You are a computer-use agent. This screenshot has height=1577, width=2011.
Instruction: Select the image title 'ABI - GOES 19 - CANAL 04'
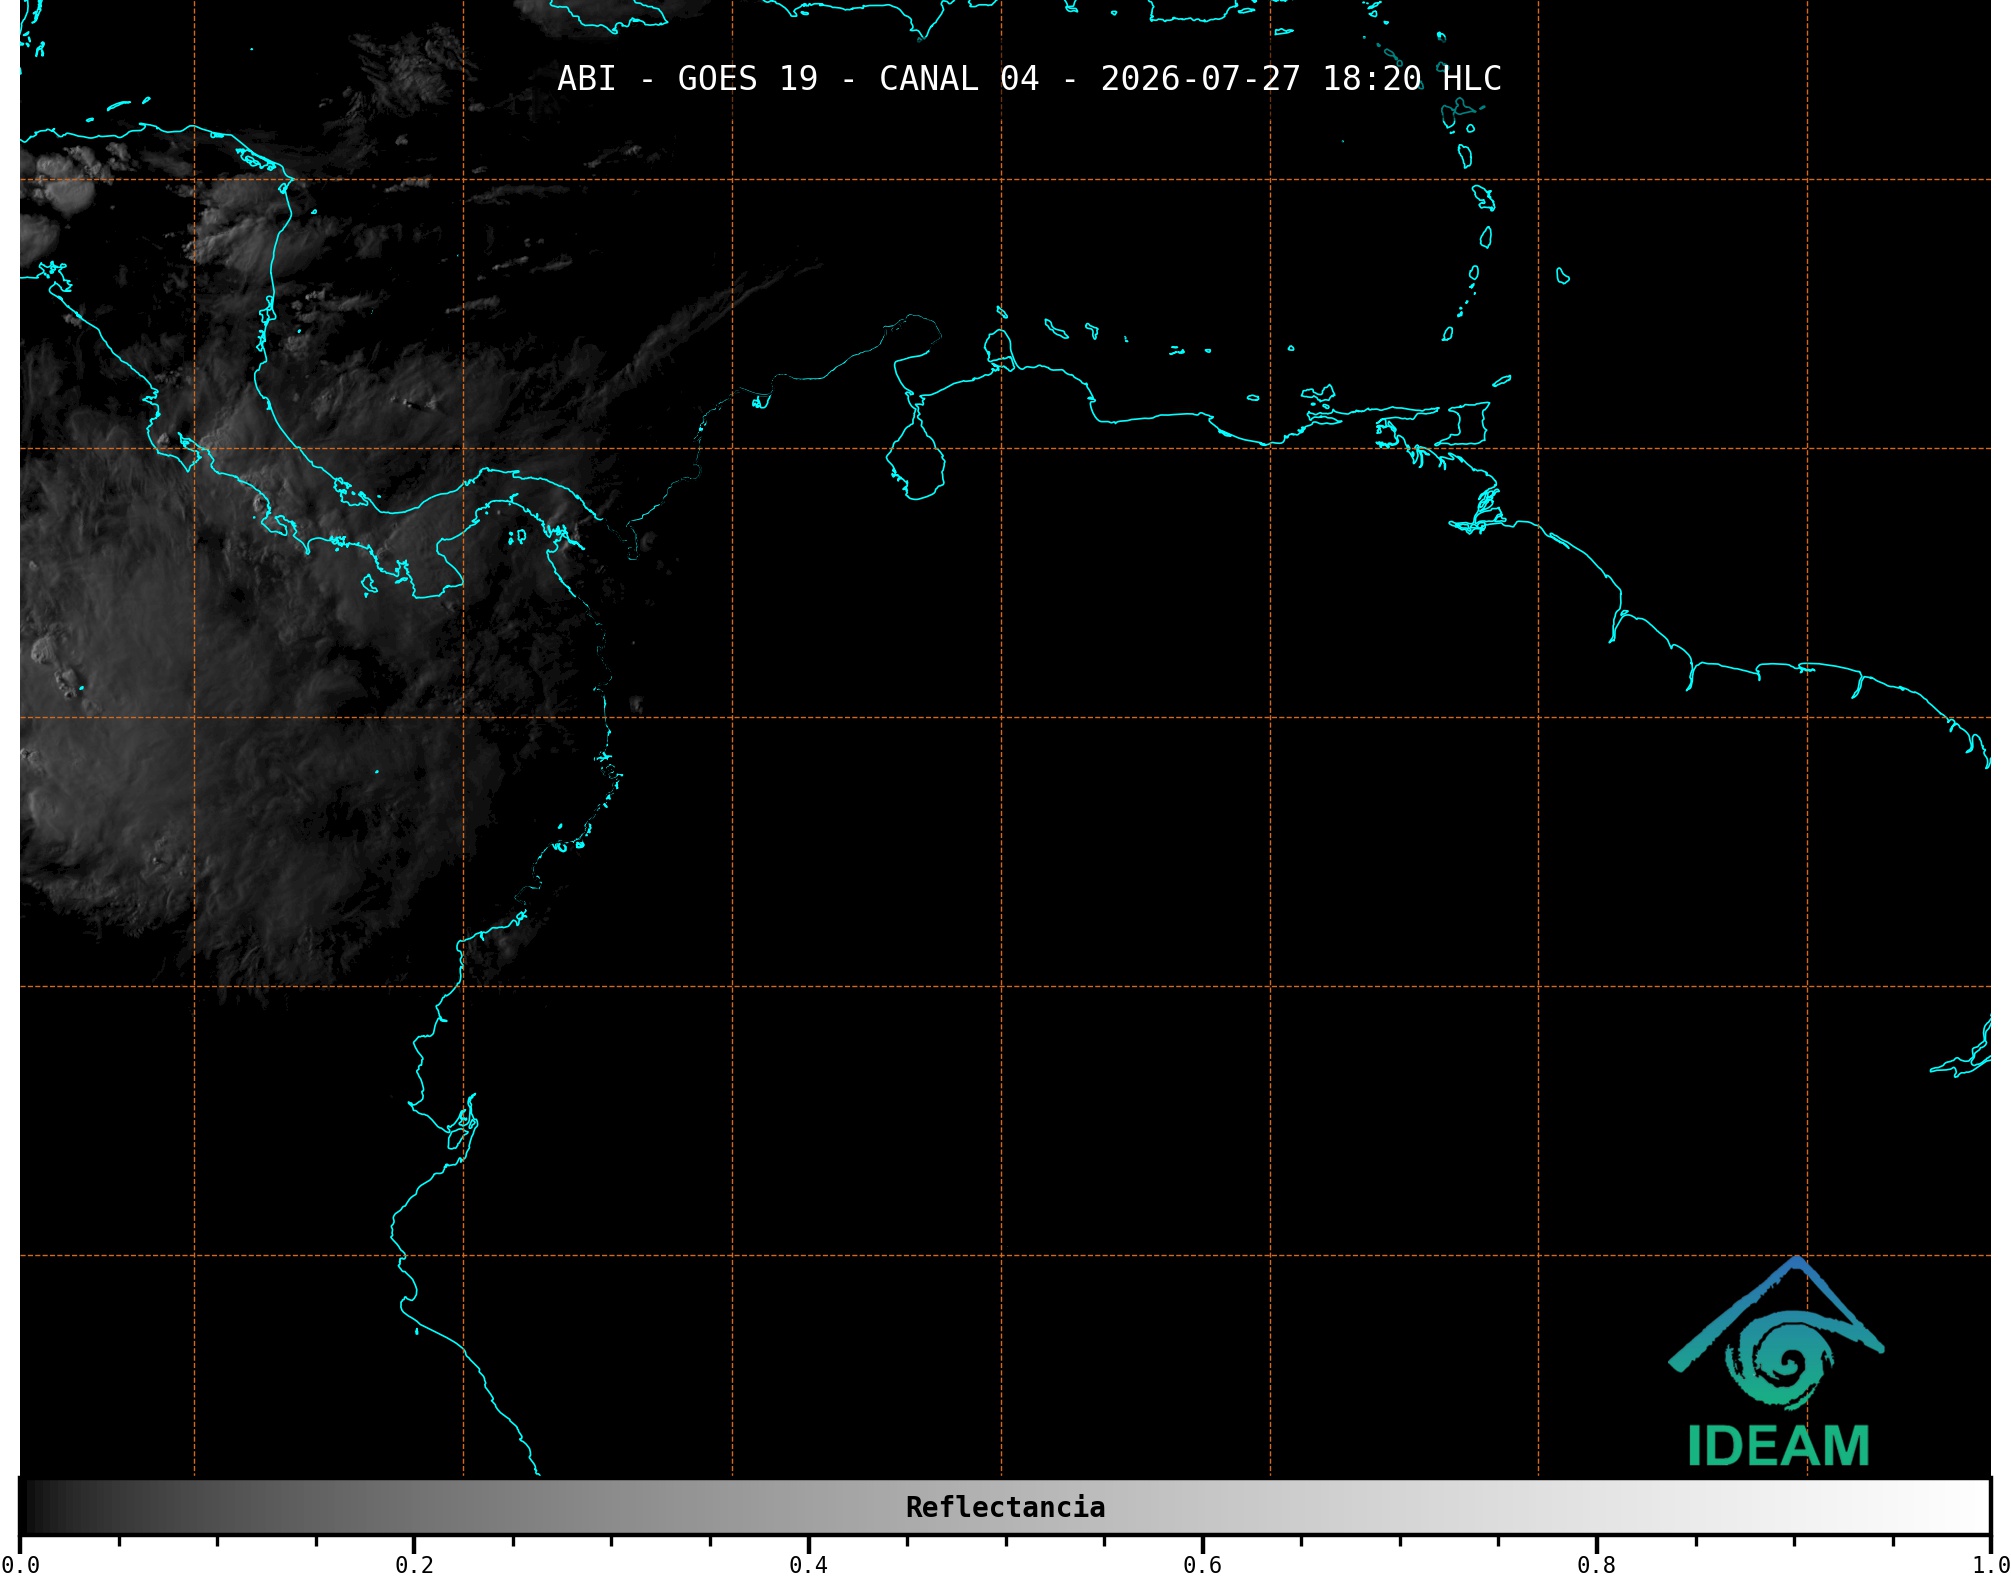(798, 79)
